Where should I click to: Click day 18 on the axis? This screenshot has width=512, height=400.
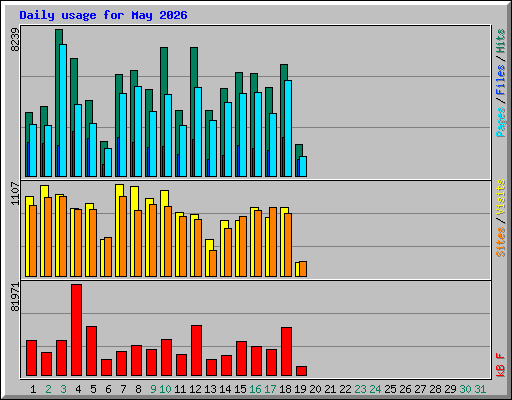tap(285, 389)
